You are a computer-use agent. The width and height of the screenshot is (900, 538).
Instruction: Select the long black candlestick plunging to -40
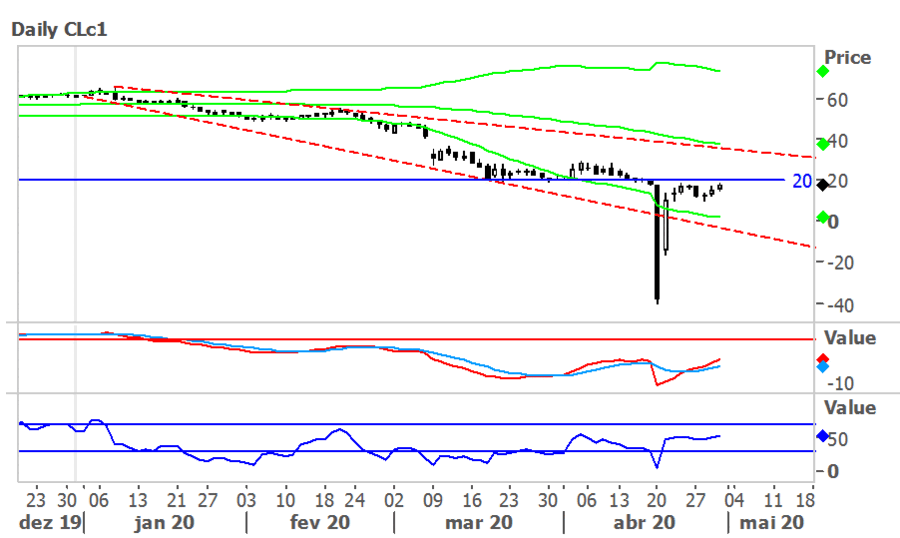tap(657, 242)
